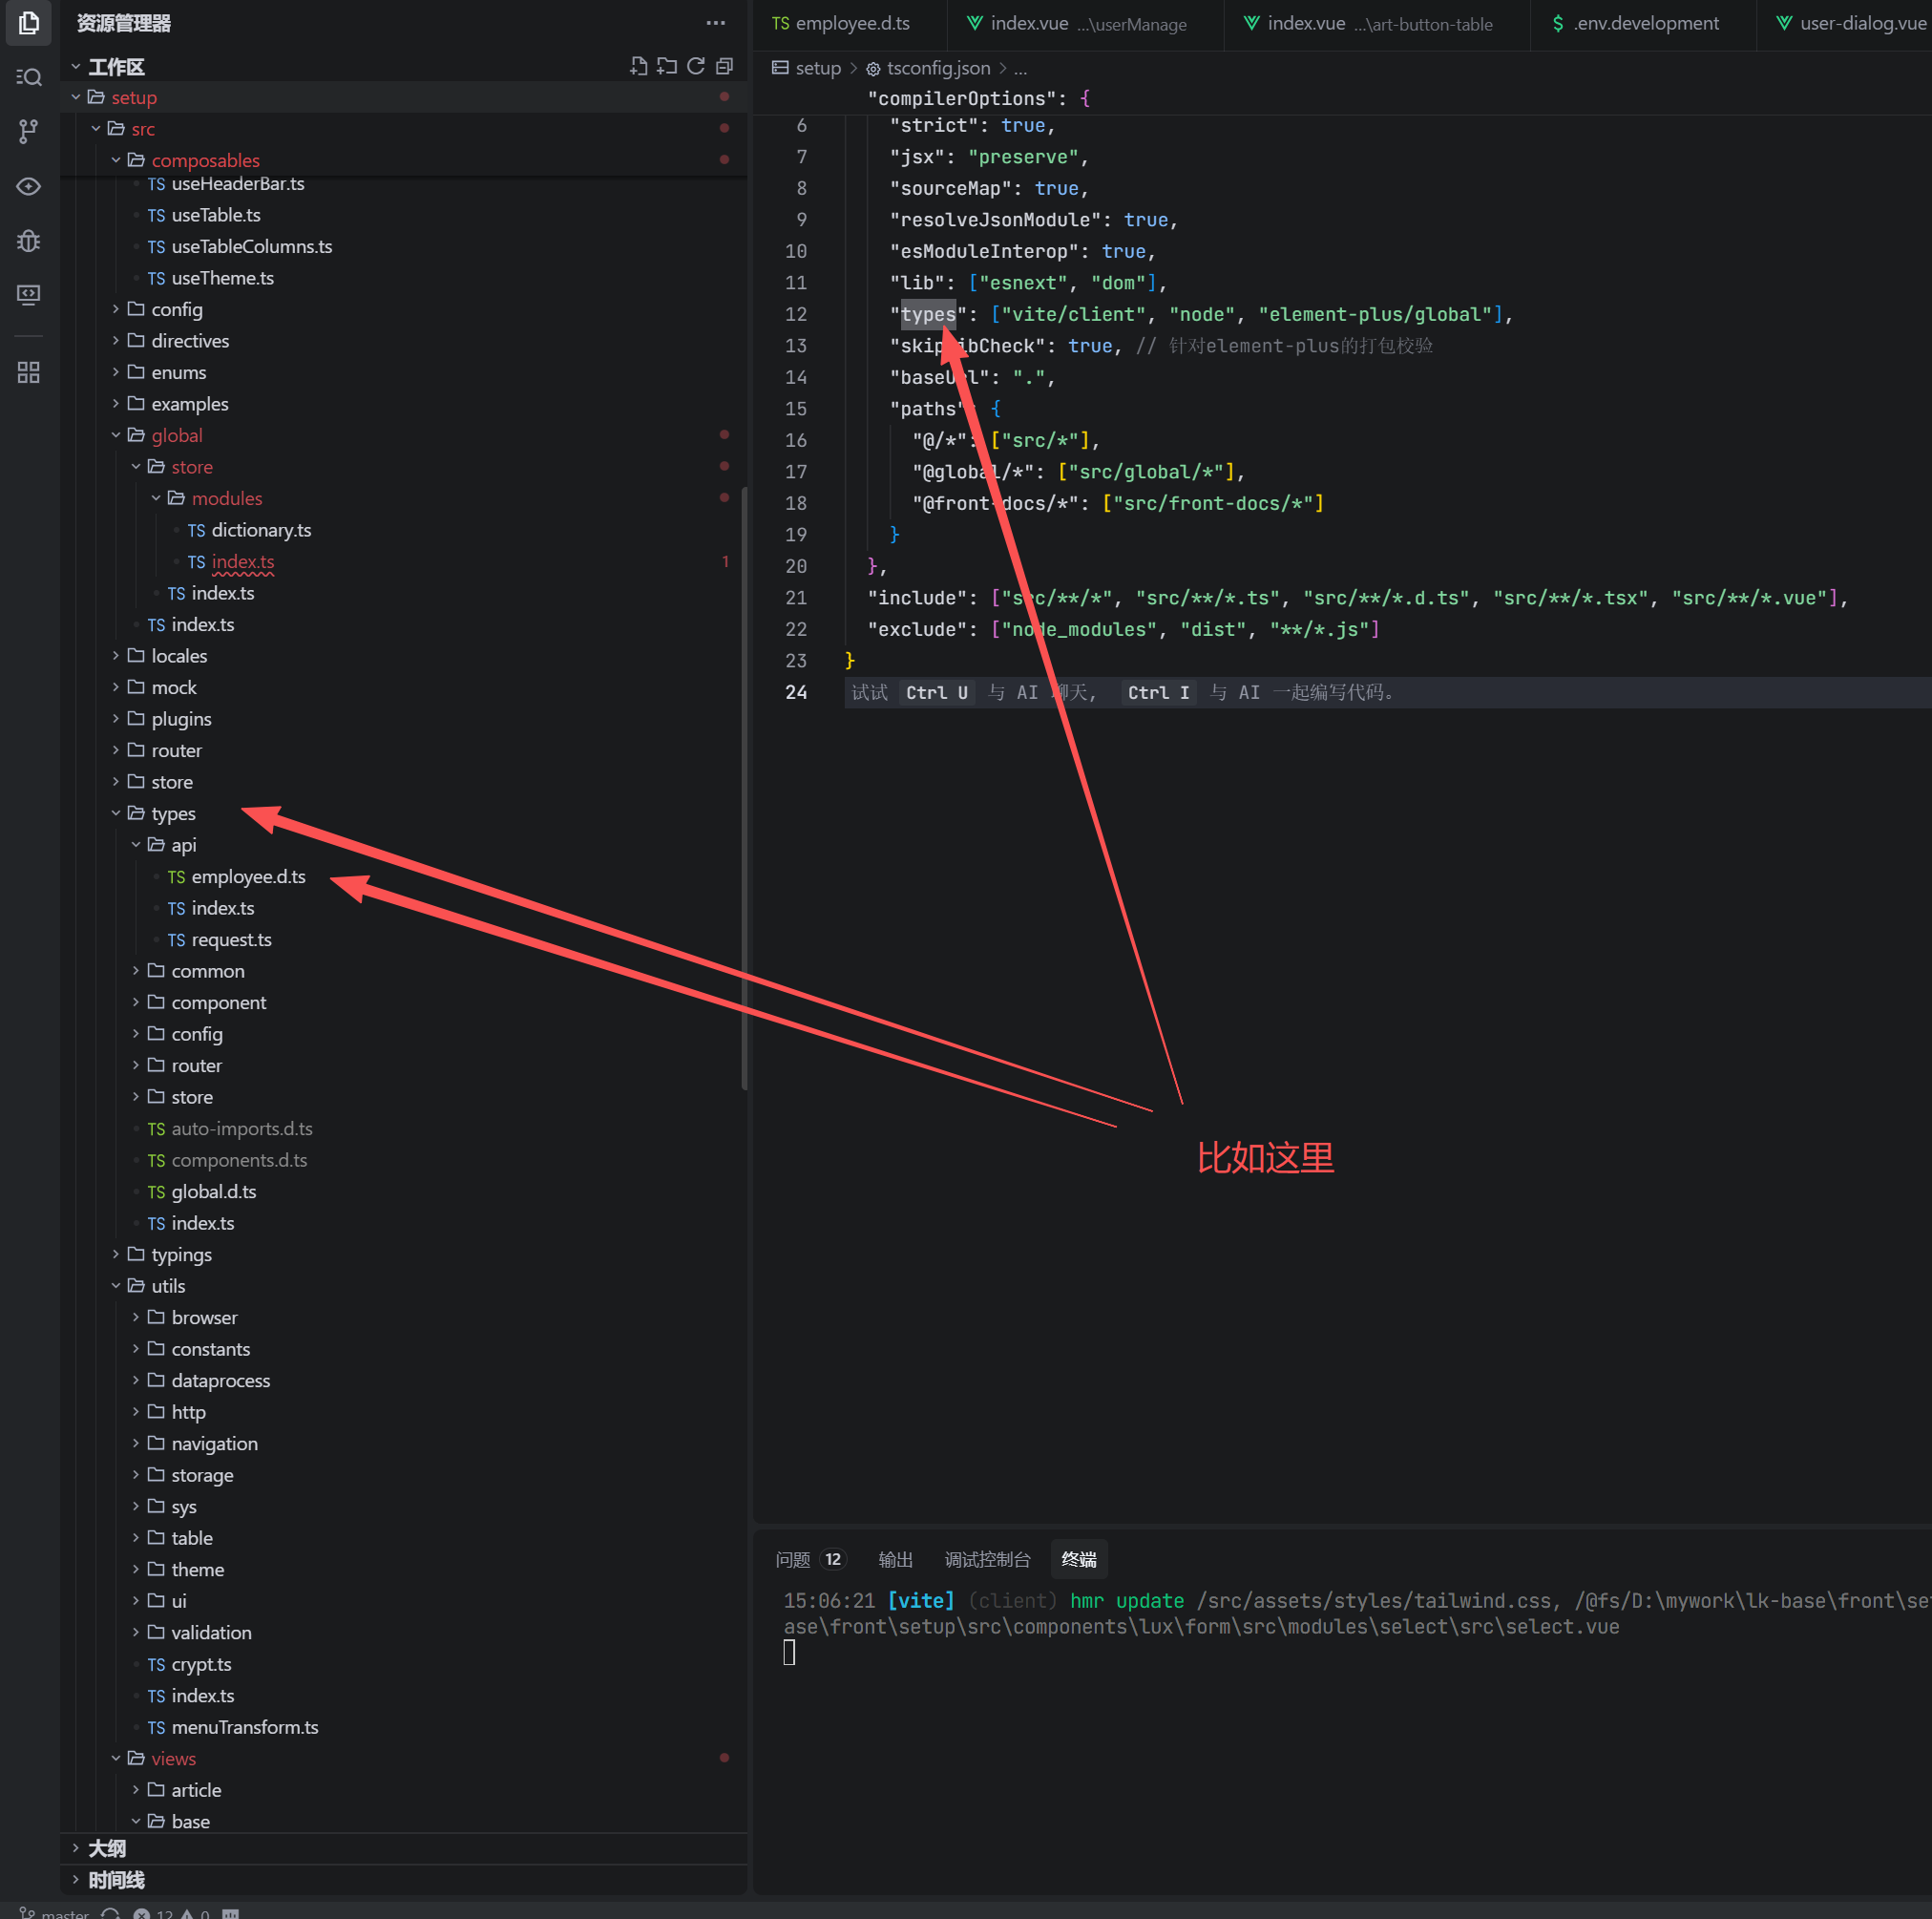Viewport: 1932px width, 1919px height.
Task: Refresh the explorer file tree
Action: tap(696, 66)
